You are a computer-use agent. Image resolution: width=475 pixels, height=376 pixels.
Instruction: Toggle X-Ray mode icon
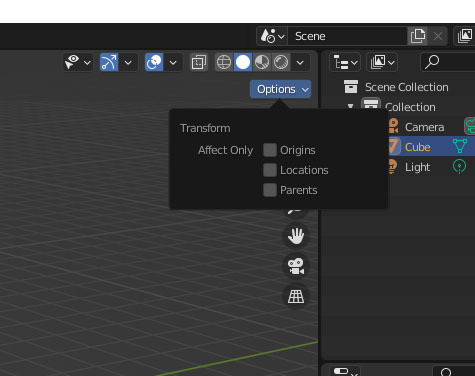coord(199,62)
